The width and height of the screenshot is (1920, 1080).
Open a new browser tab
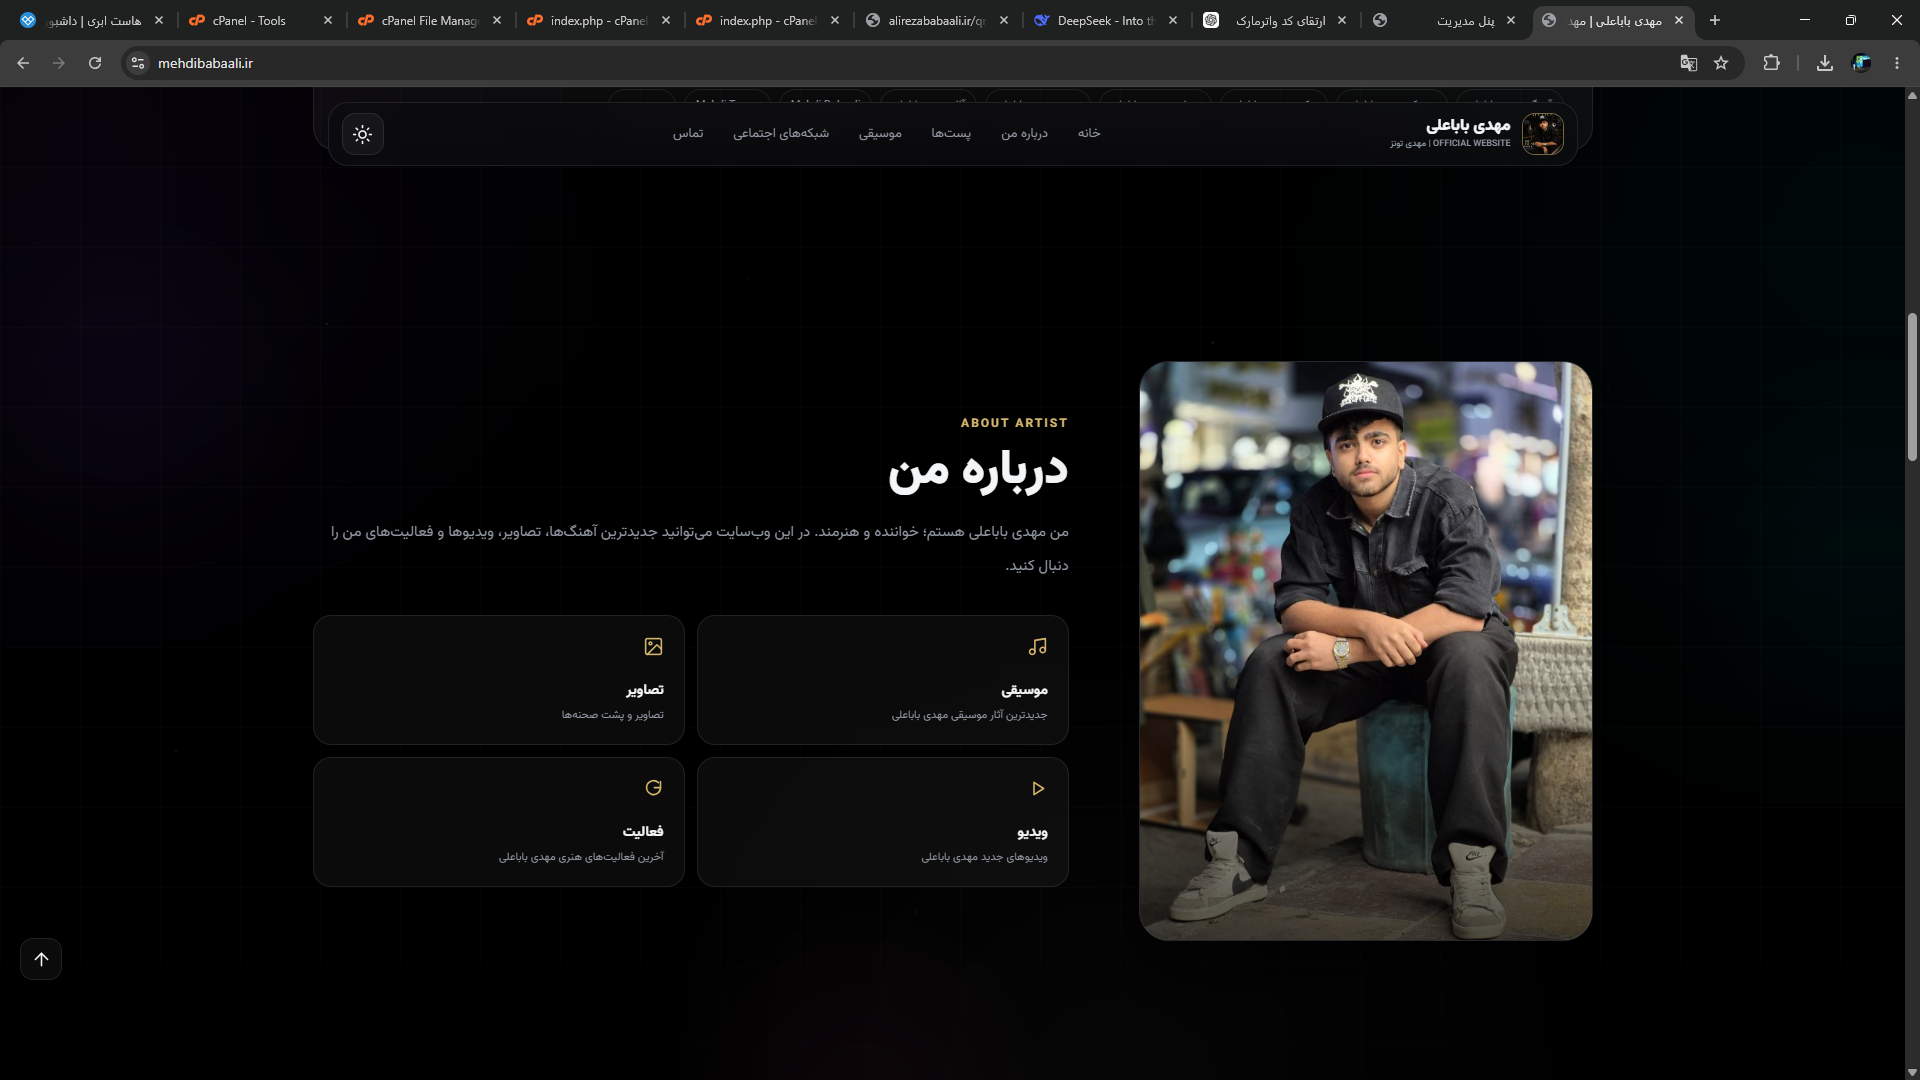(1715, 20)
